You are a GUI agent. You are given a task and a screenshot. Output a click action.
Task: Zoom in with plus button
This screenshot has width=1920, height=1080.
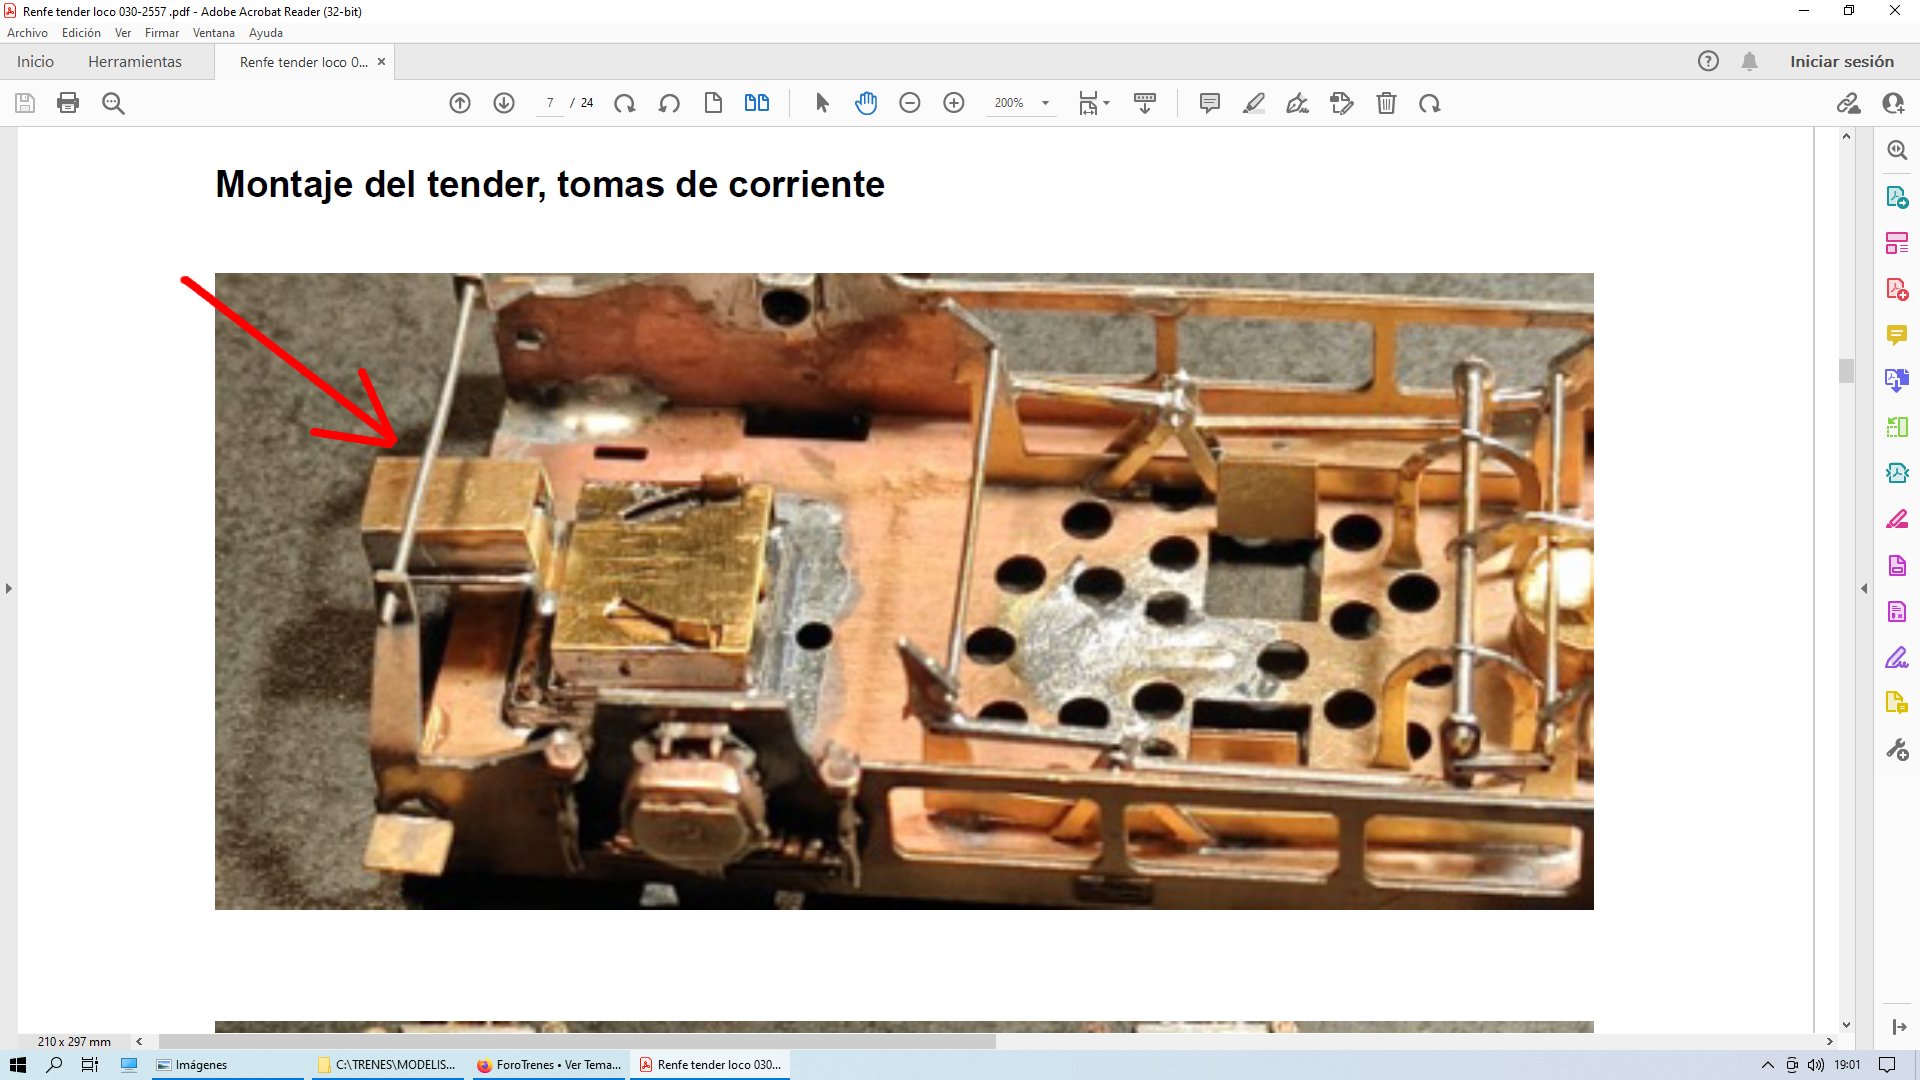954,103
